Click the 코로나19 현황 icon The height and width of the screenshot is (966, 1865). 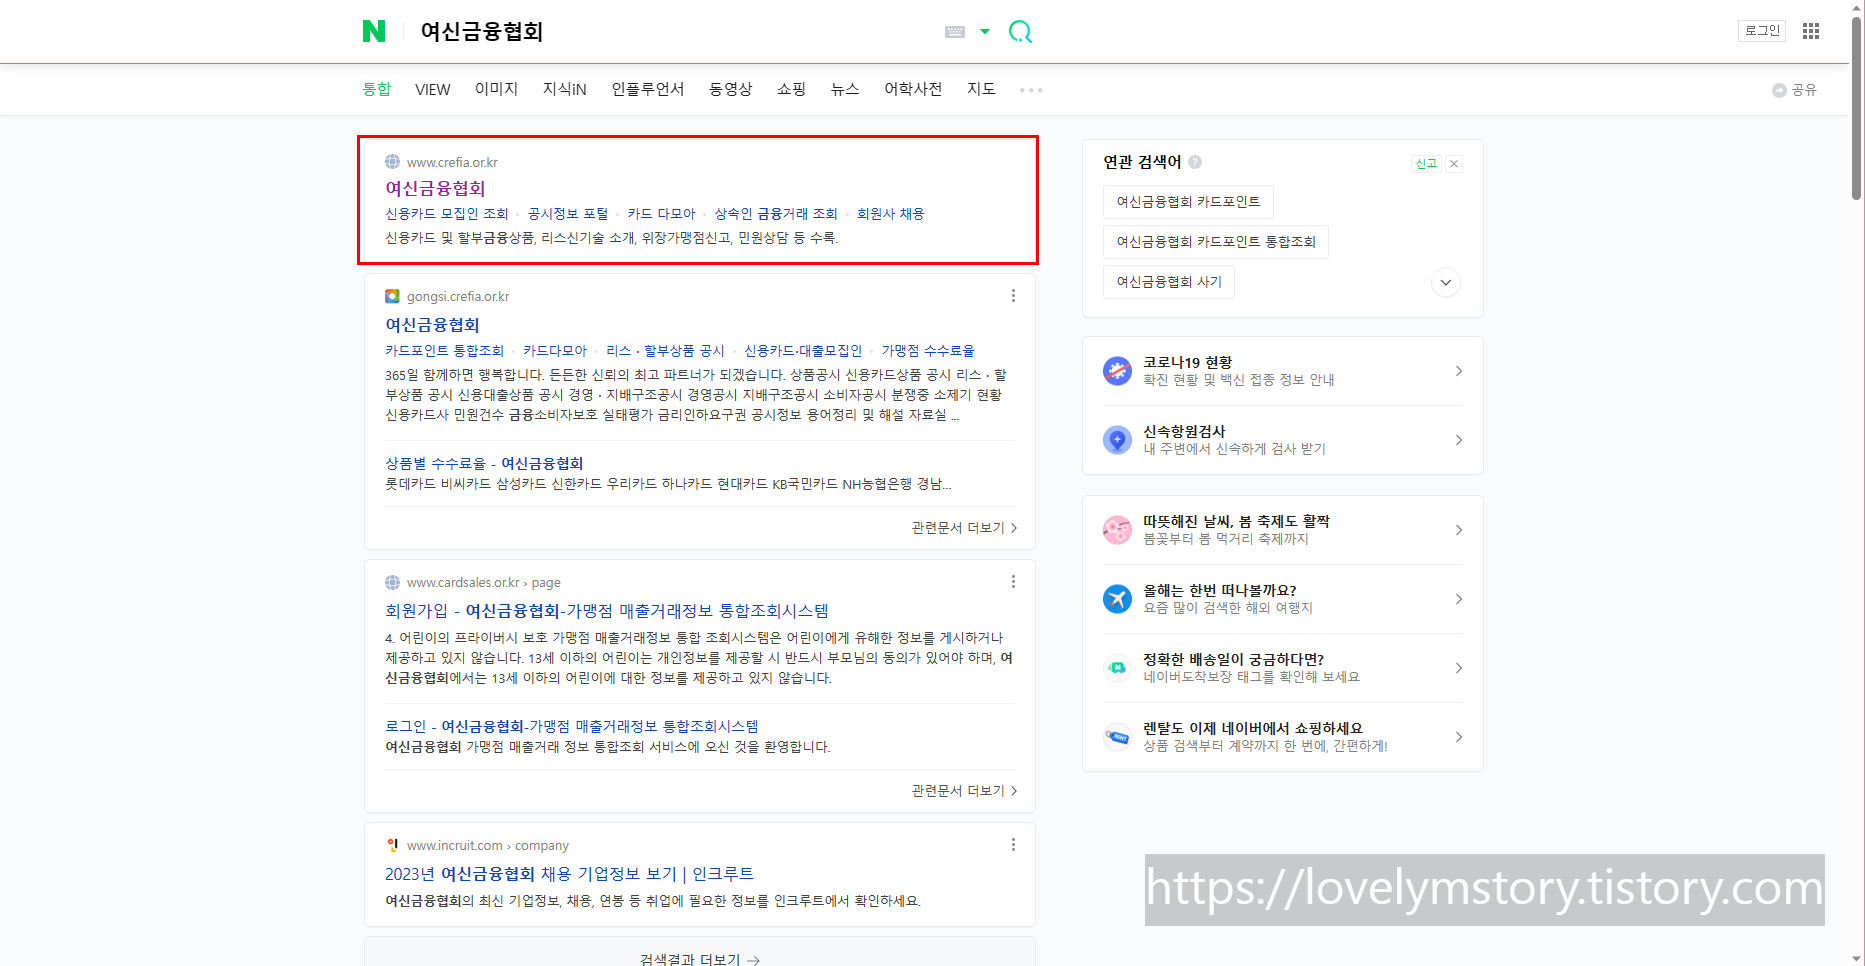point(1117,371)
